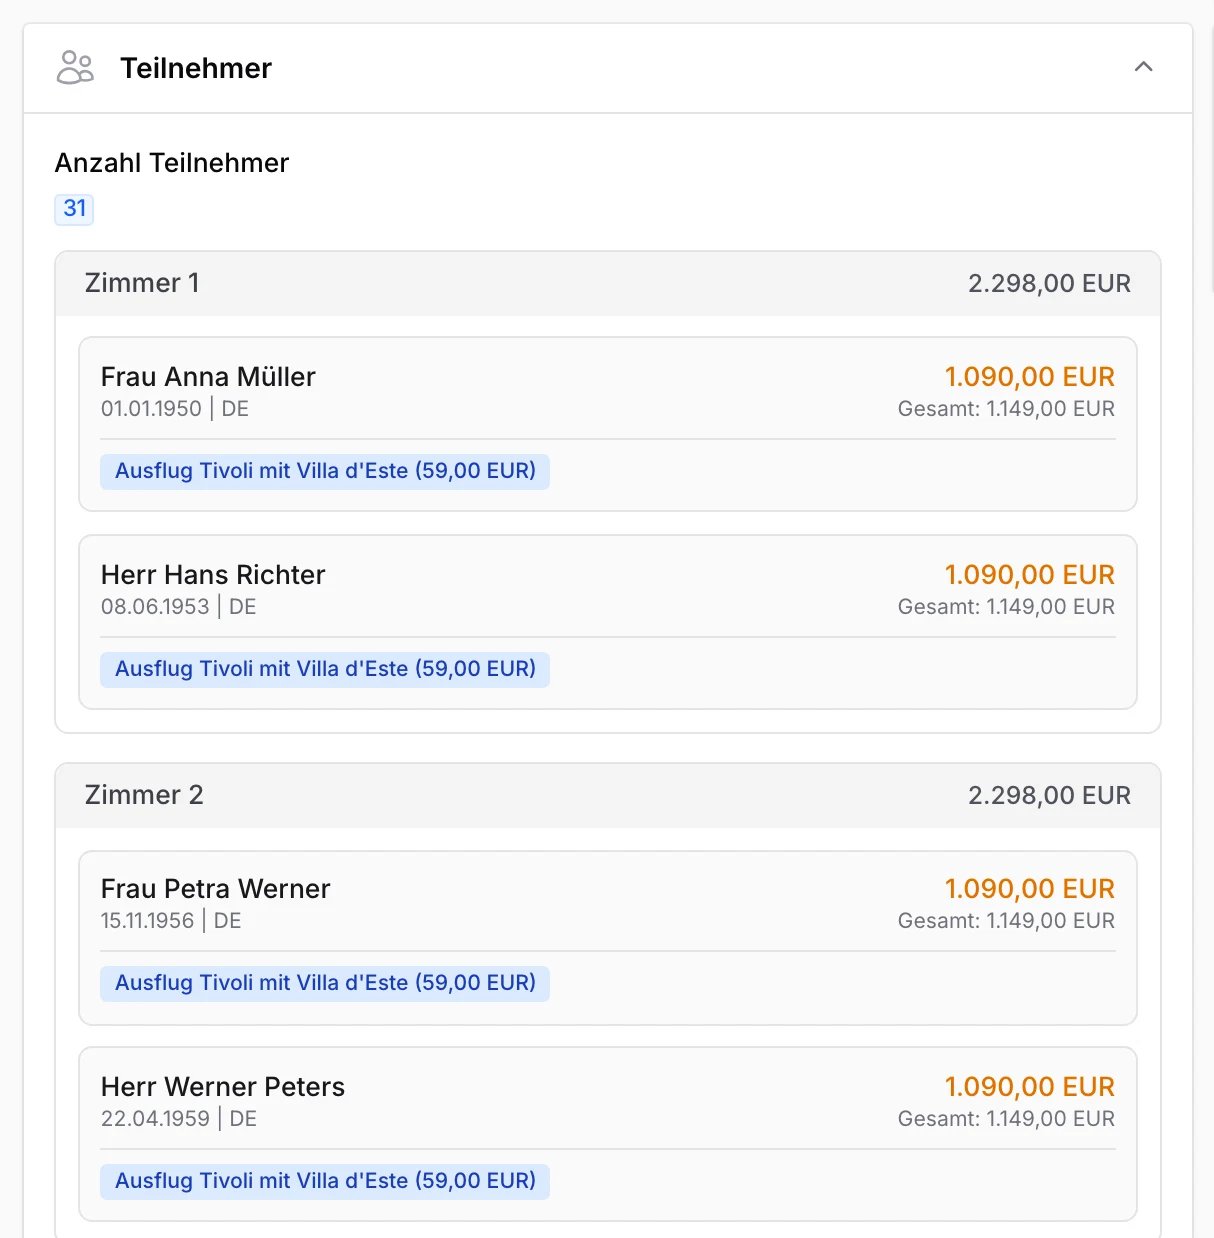Click Anna Müller's Gesamt 1.149,00 EUR
This screenshot has height=1238, width=1214.
(1006, 408)
